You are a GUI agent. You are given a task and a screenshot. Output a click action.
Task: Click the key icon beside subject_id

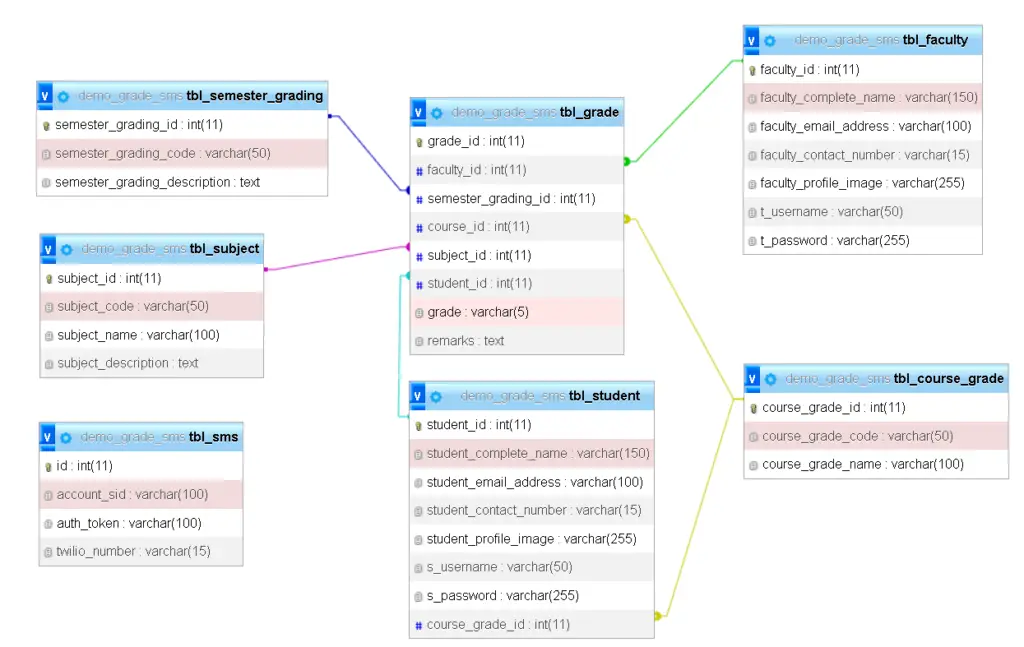point(48,278)
